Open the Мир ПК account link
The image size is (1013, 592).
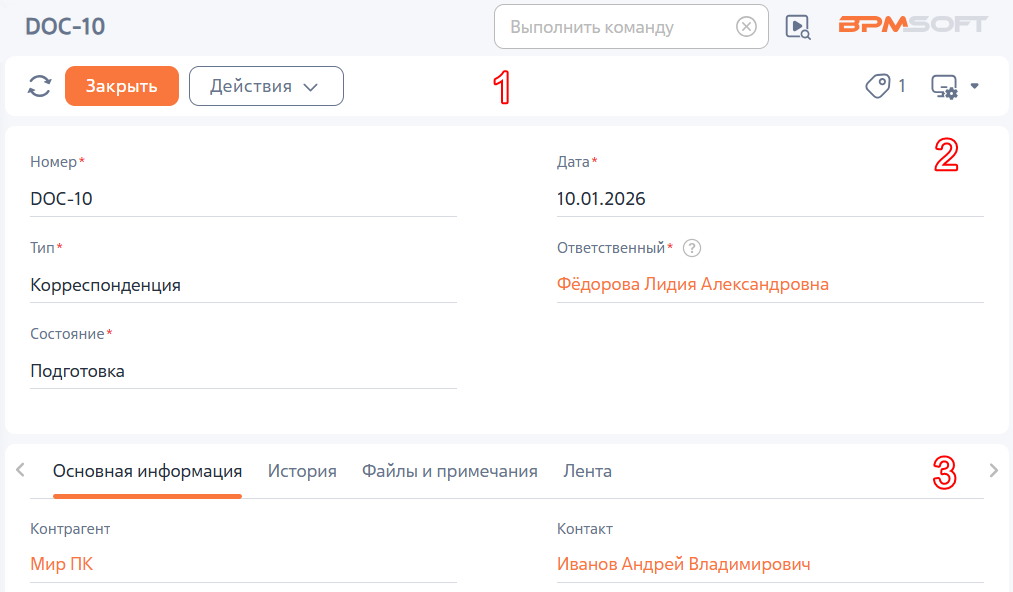(x=62, y=564)
